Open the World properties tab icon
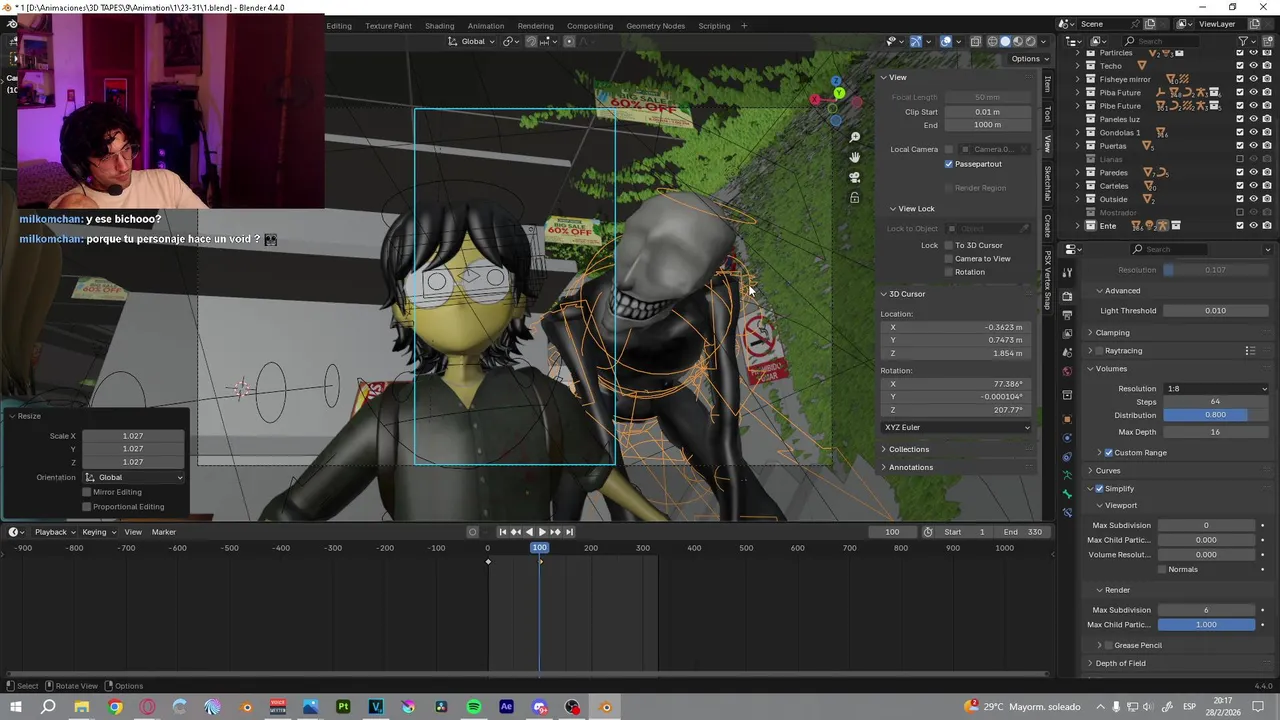 (x=1067, y=371)
